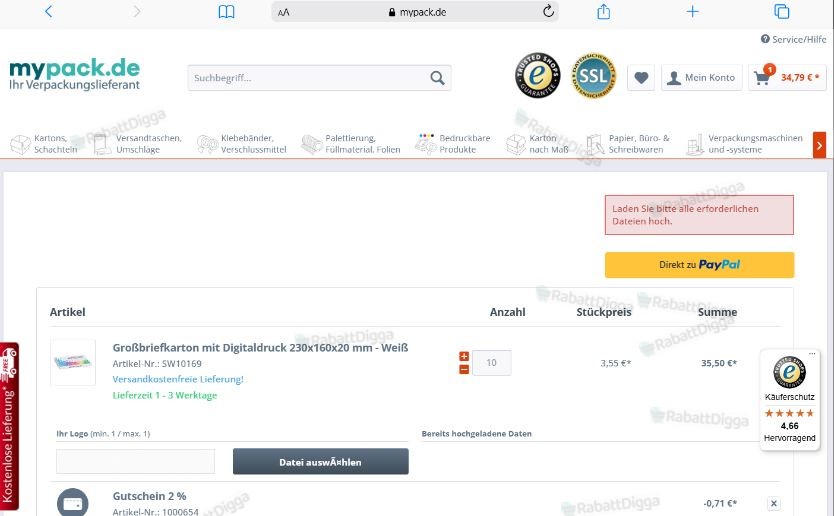
Task: Open Palettierung, Füllmaterial, Folien category
Action: (351, 144)
